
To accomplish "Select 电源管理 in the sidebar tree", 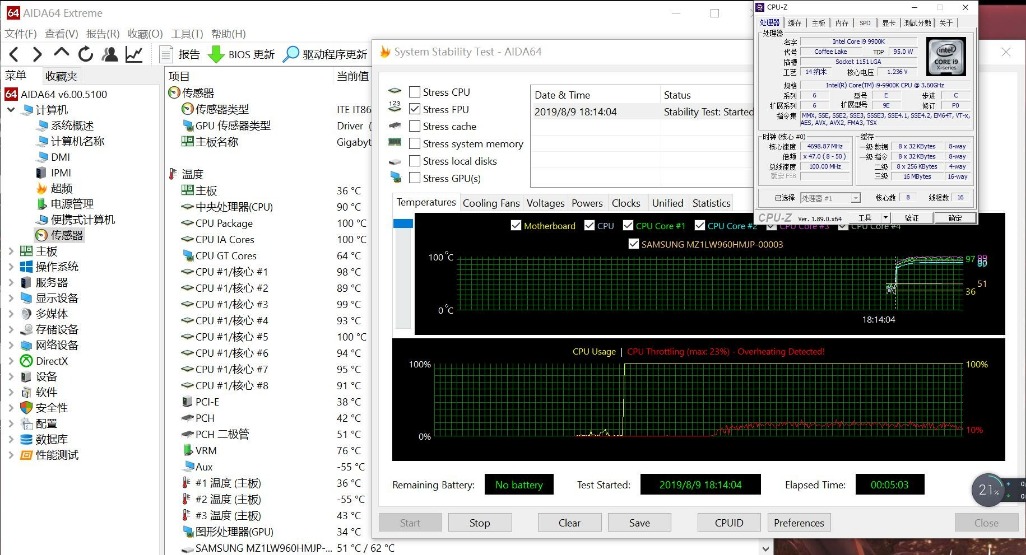I will pyautogui.click(x=72, y=204).
